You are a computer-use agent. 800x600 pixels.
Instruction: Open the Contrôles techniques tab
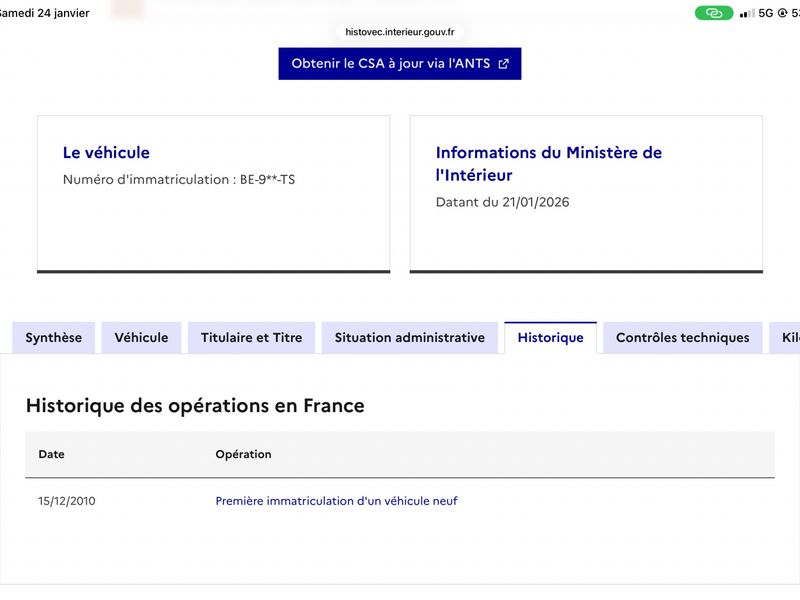[x=683, y=338]
